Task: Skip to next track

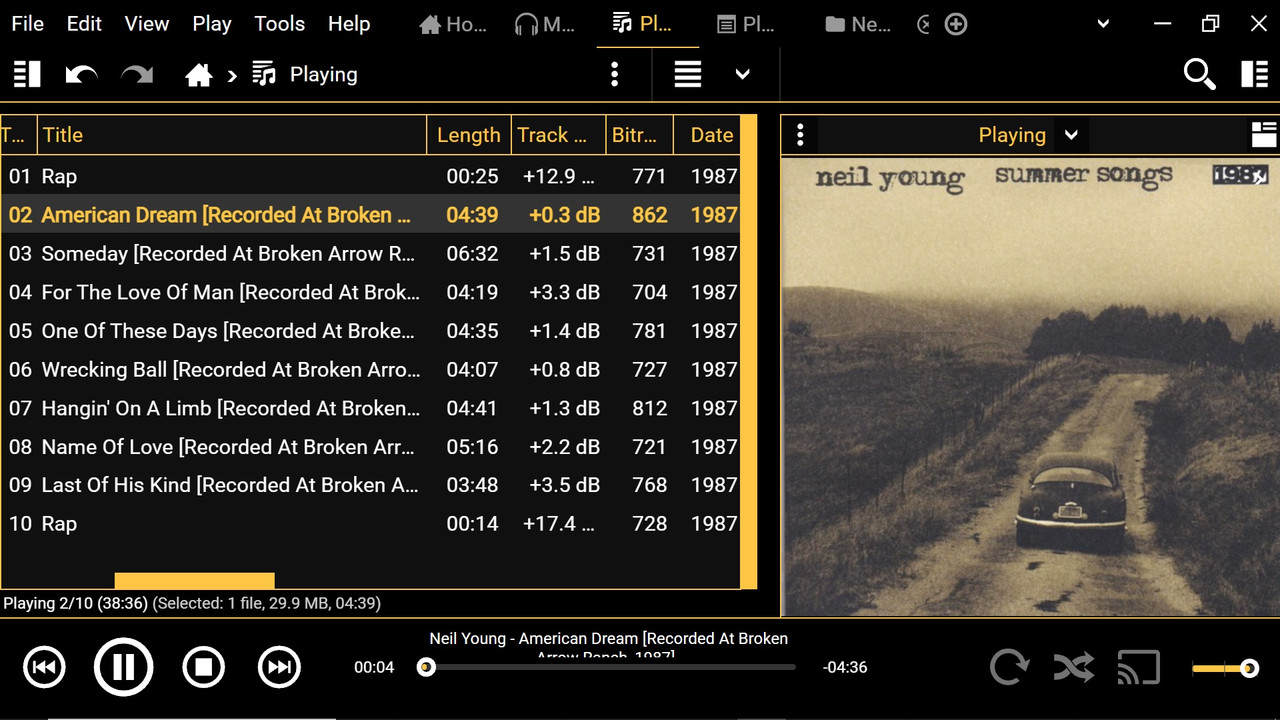Action: click(280, 667)
